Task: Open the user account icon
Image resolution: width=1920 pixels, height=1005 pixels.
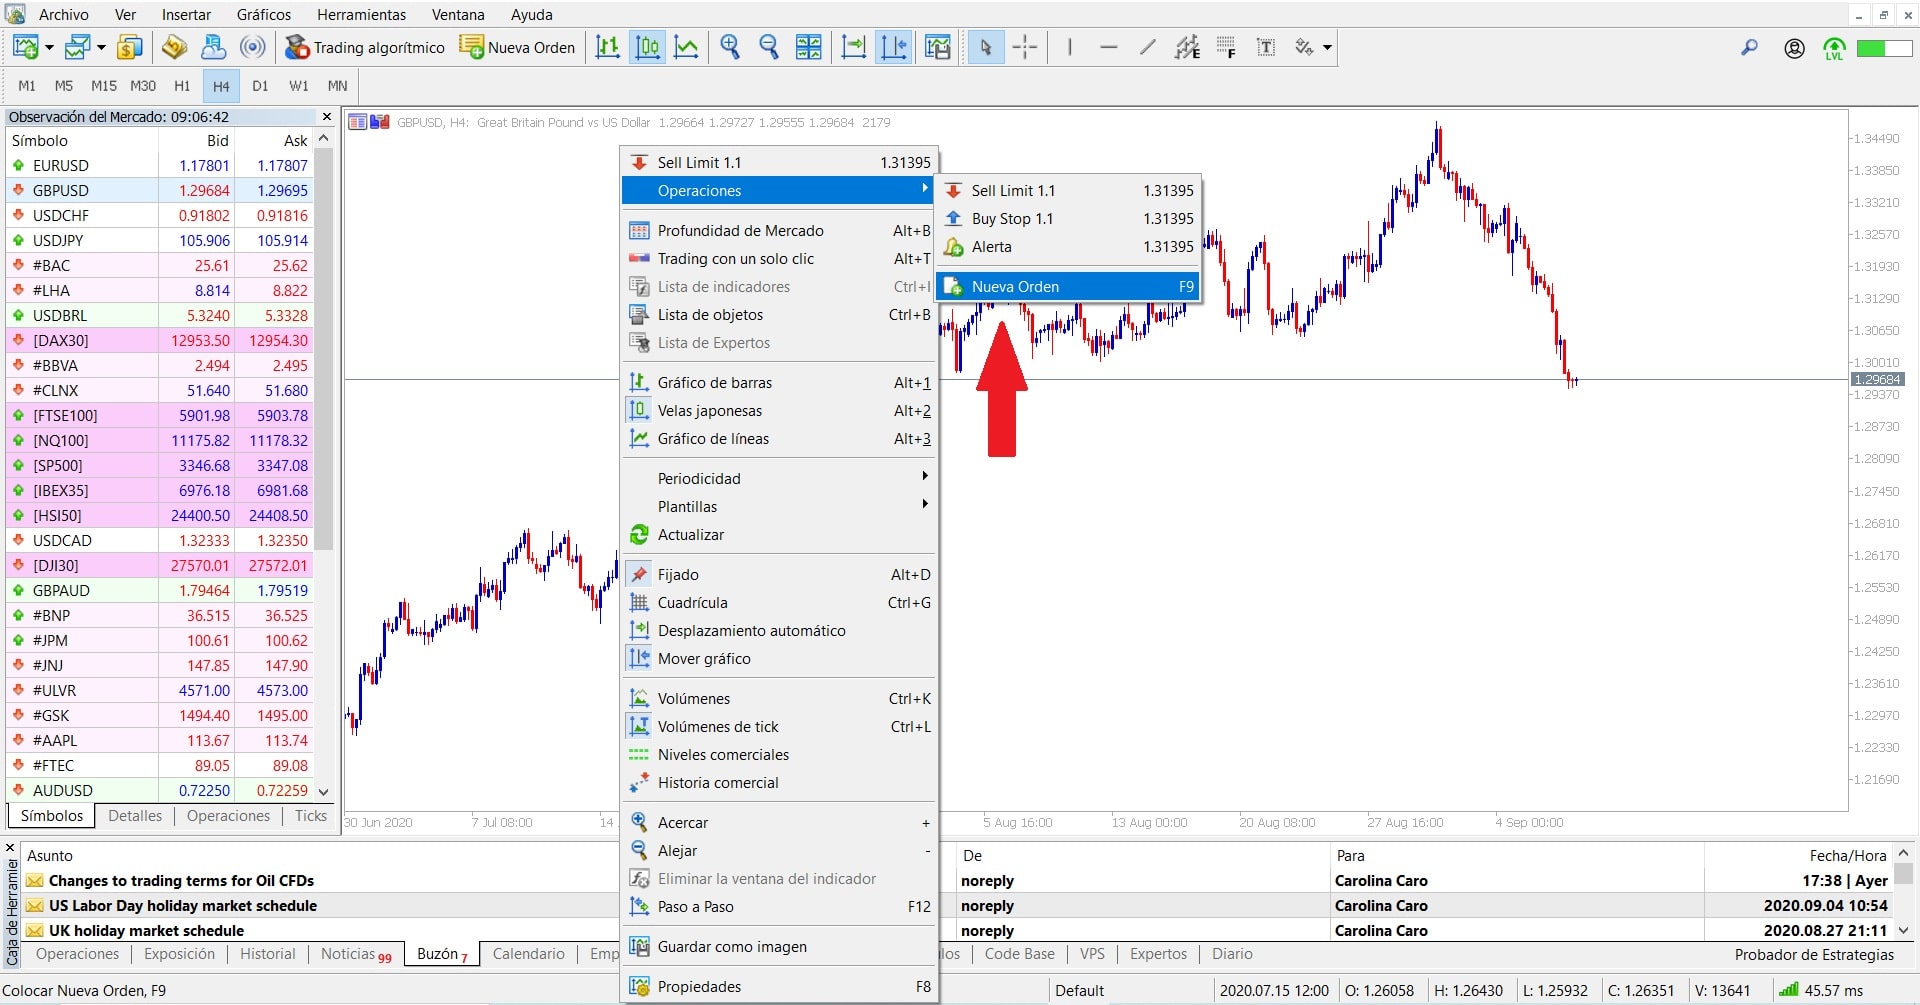Action: pos(1794,48)
